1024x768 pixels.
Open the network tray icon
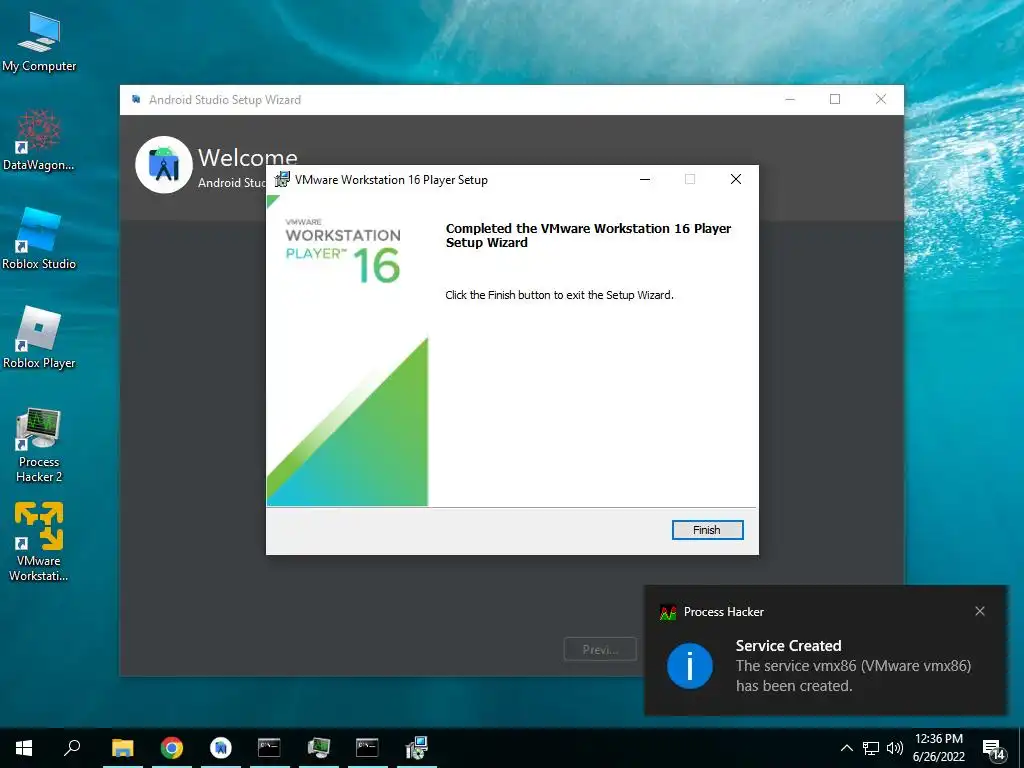point(871,748)
